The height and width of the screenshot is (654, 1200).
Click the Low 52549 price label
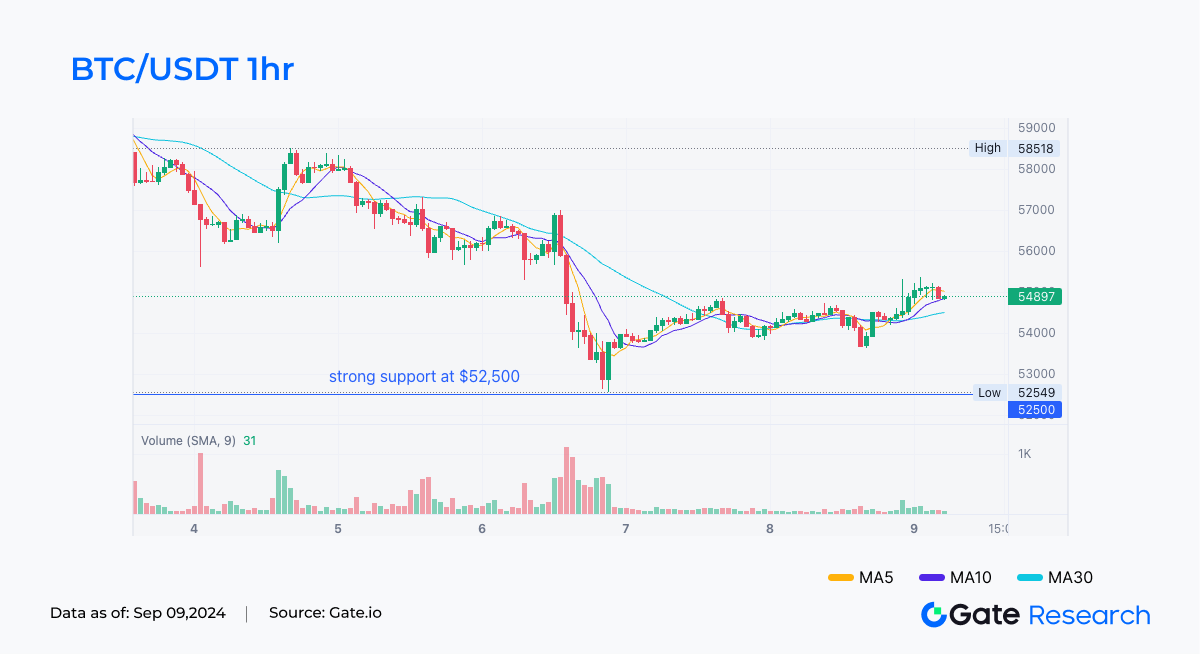(1014, 393)
